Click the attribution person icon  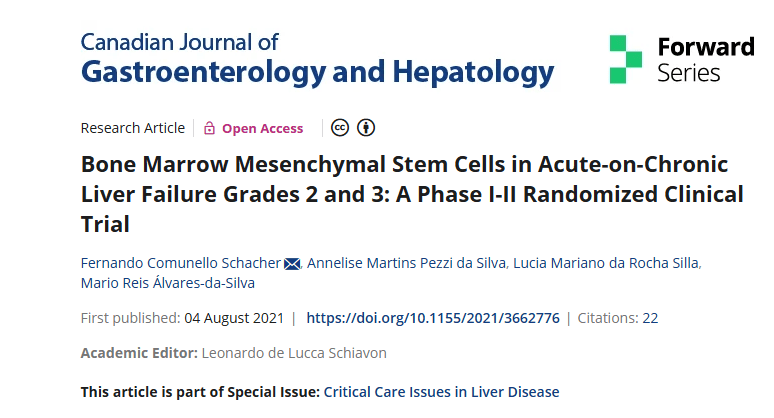click(366, 128)
